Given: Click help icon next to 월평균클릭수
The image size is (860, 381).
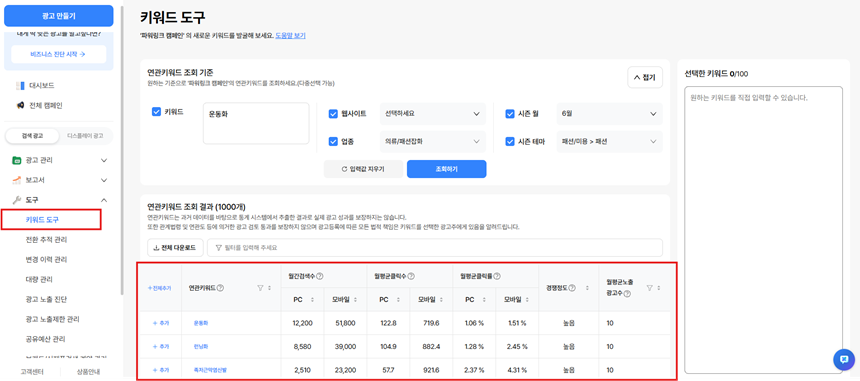Looking at the screenshot, I should 411,276.
